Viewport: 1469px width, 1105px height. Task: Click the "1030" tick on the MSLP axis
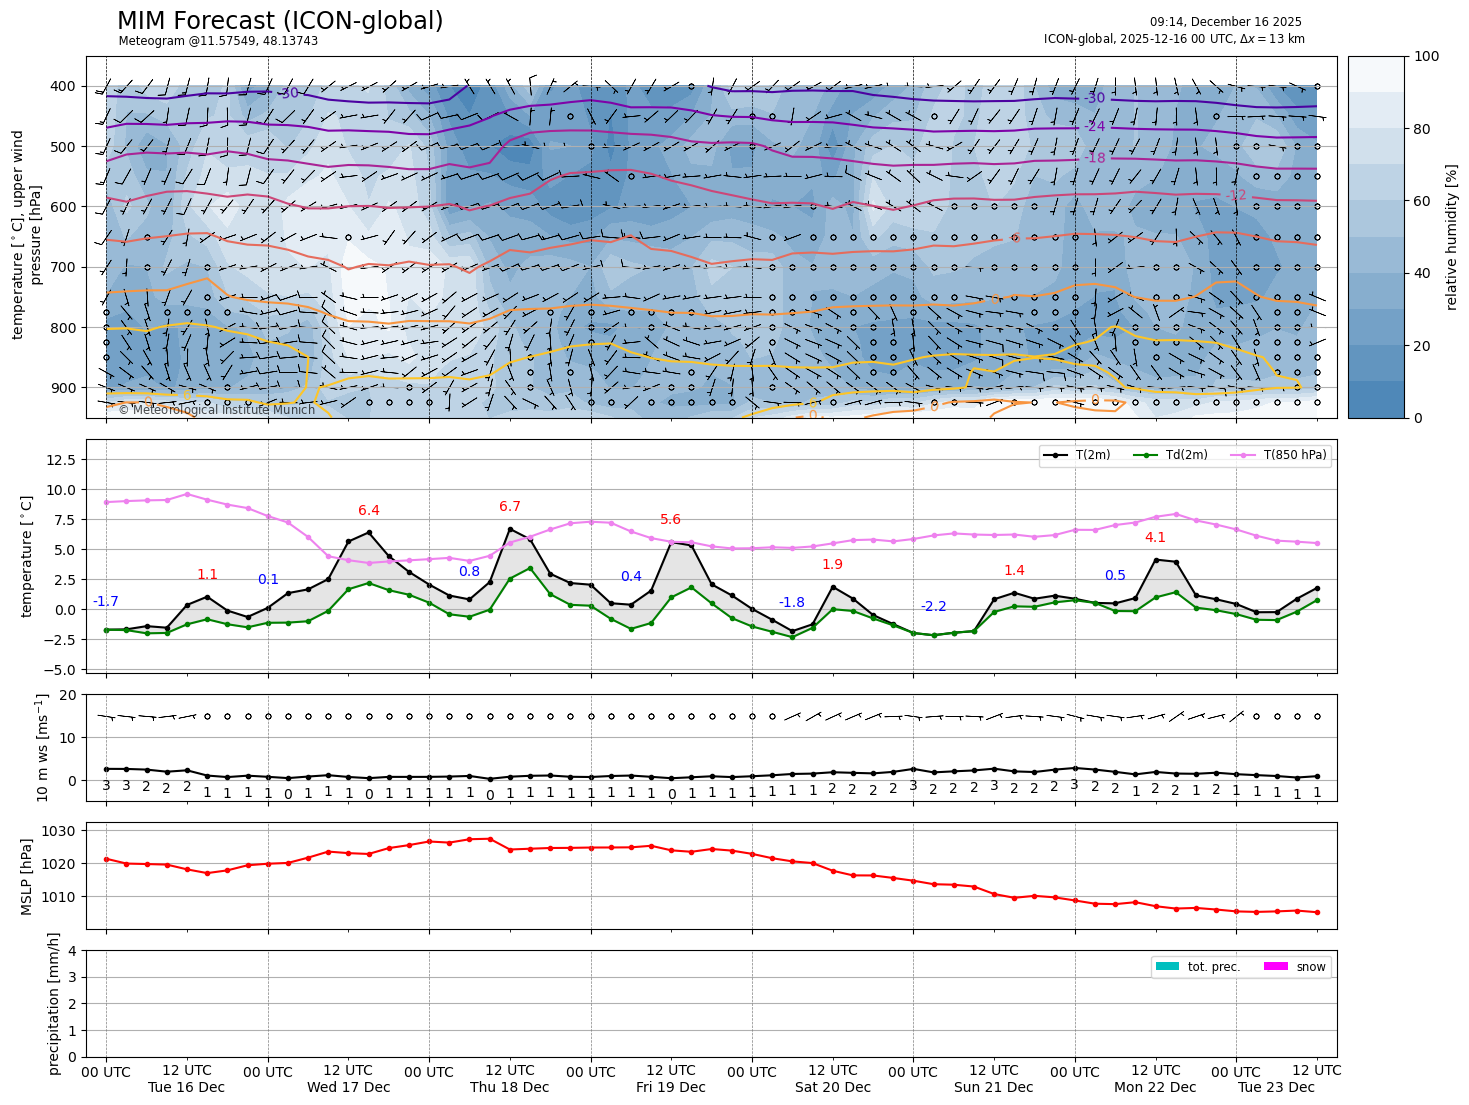pos(60,831)
